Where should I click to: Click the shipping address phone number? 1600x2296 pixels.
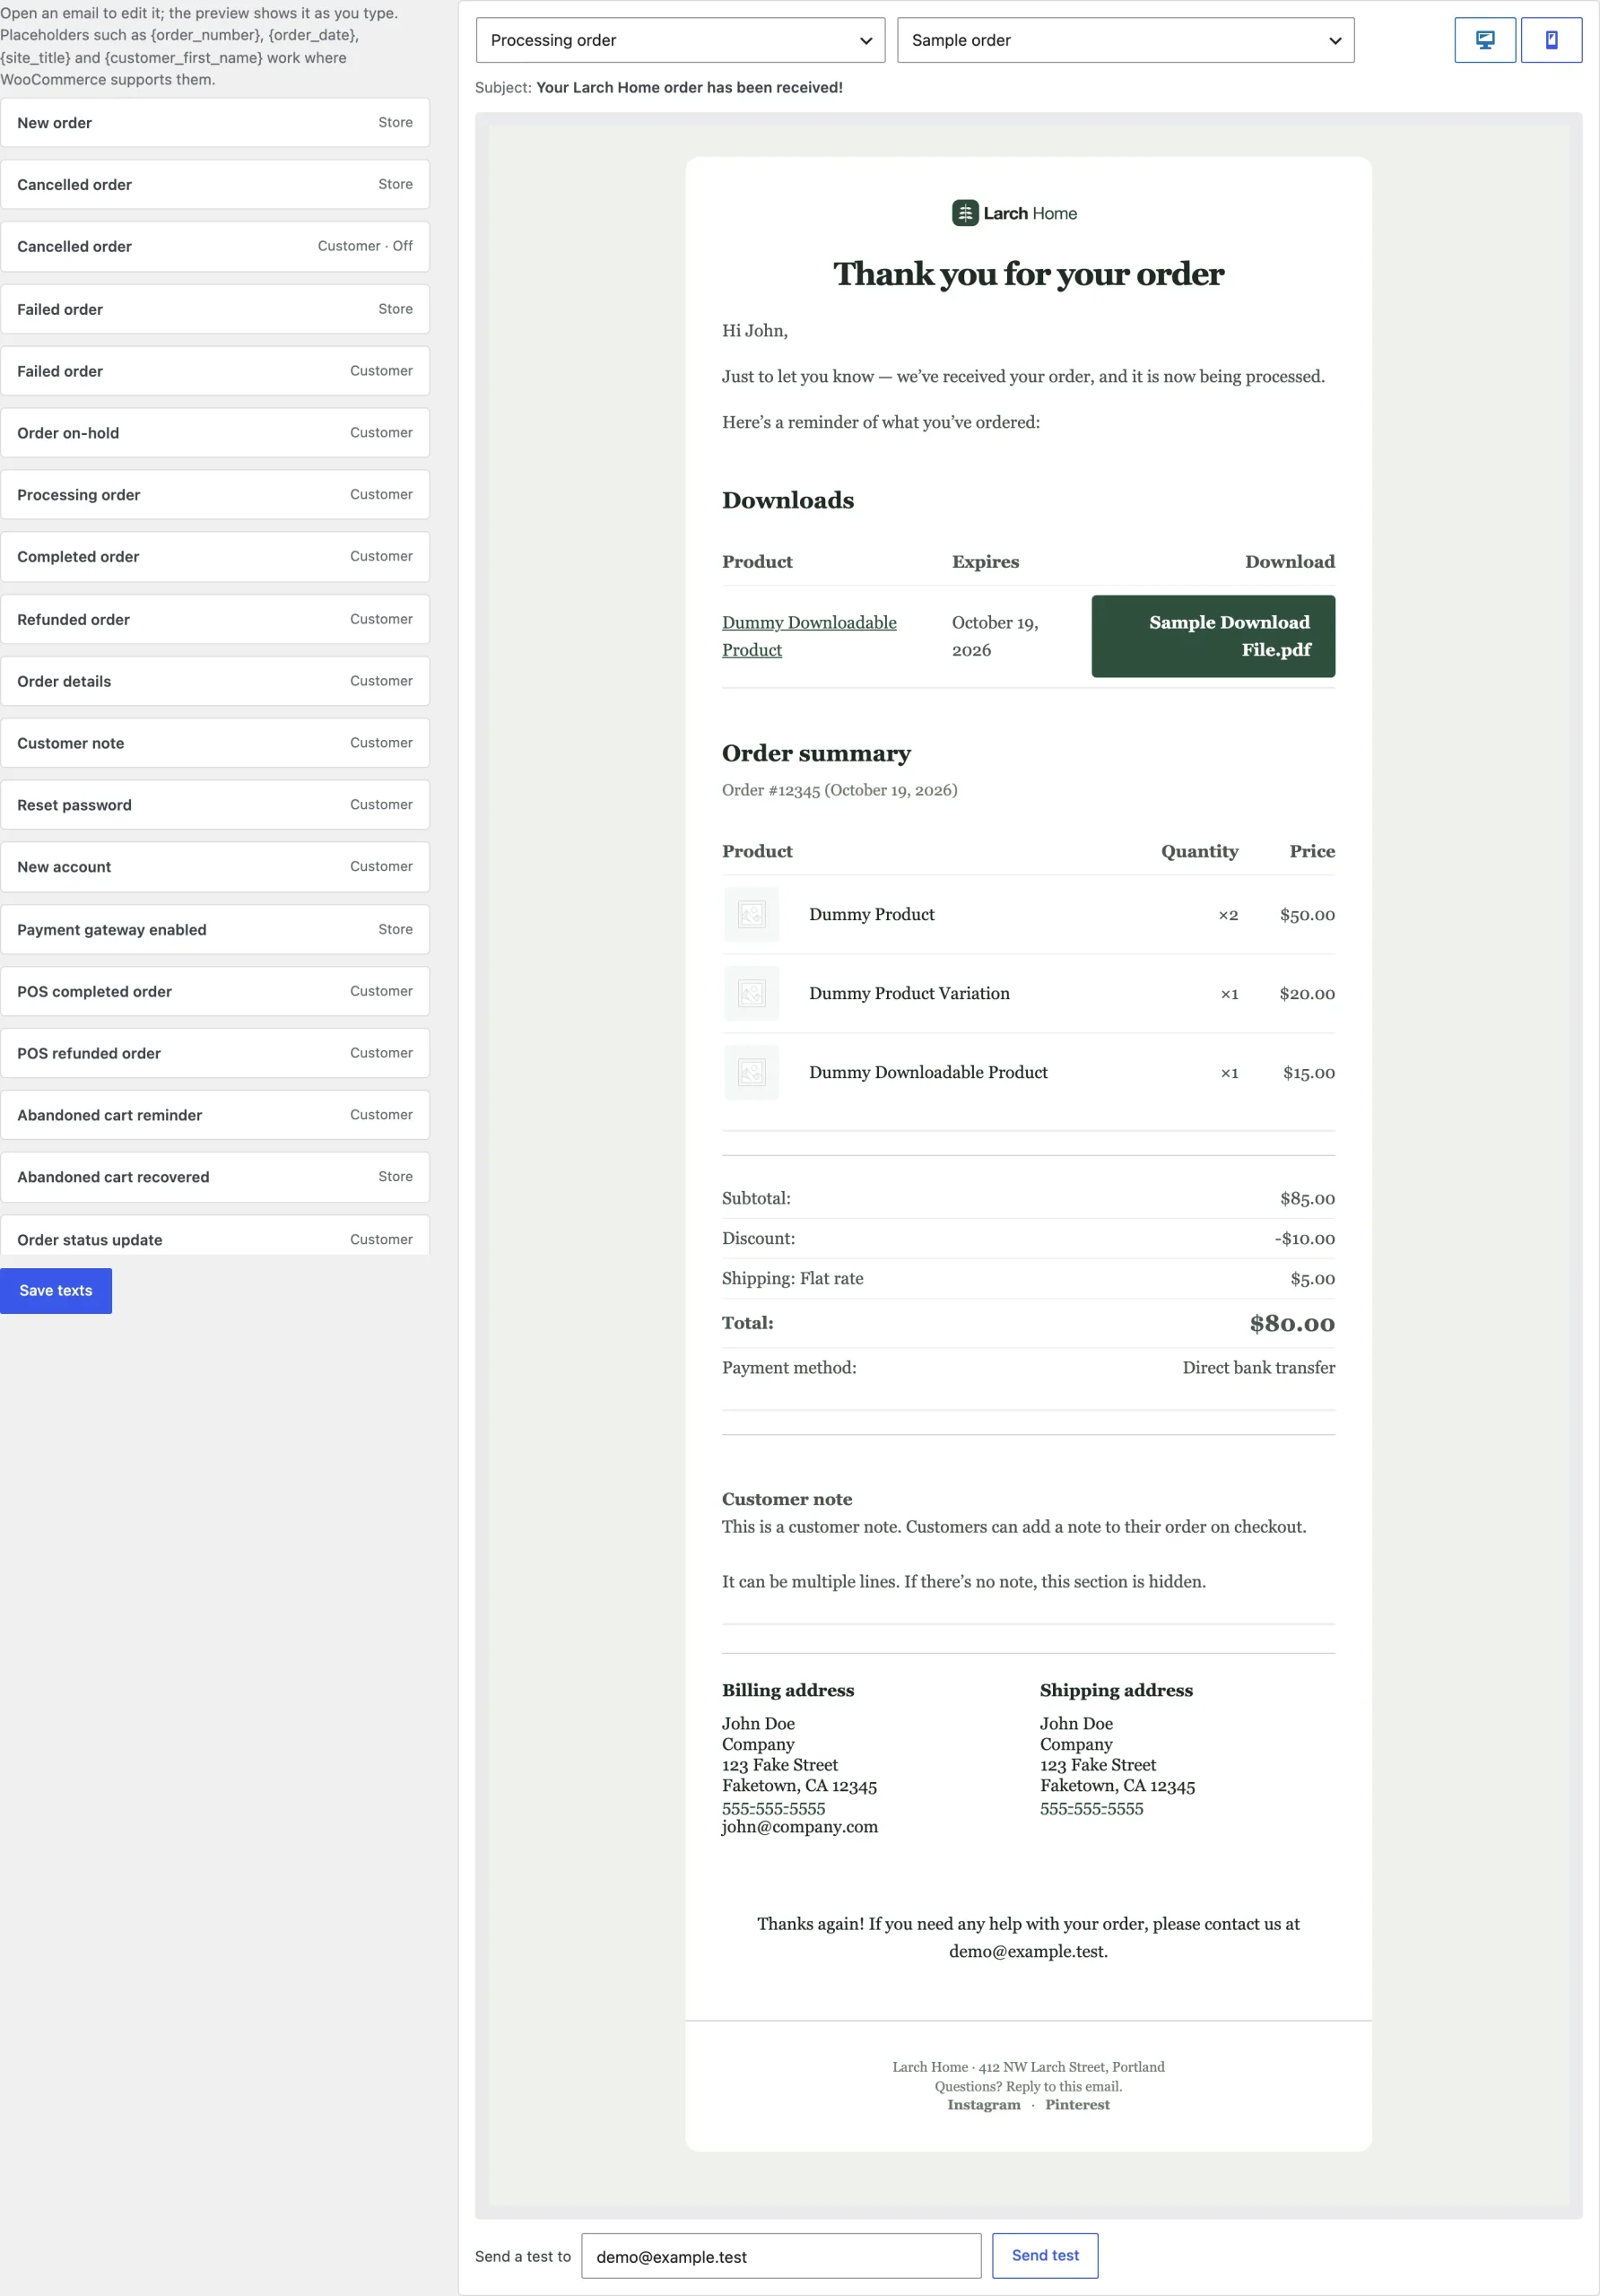(1091, 1808)
